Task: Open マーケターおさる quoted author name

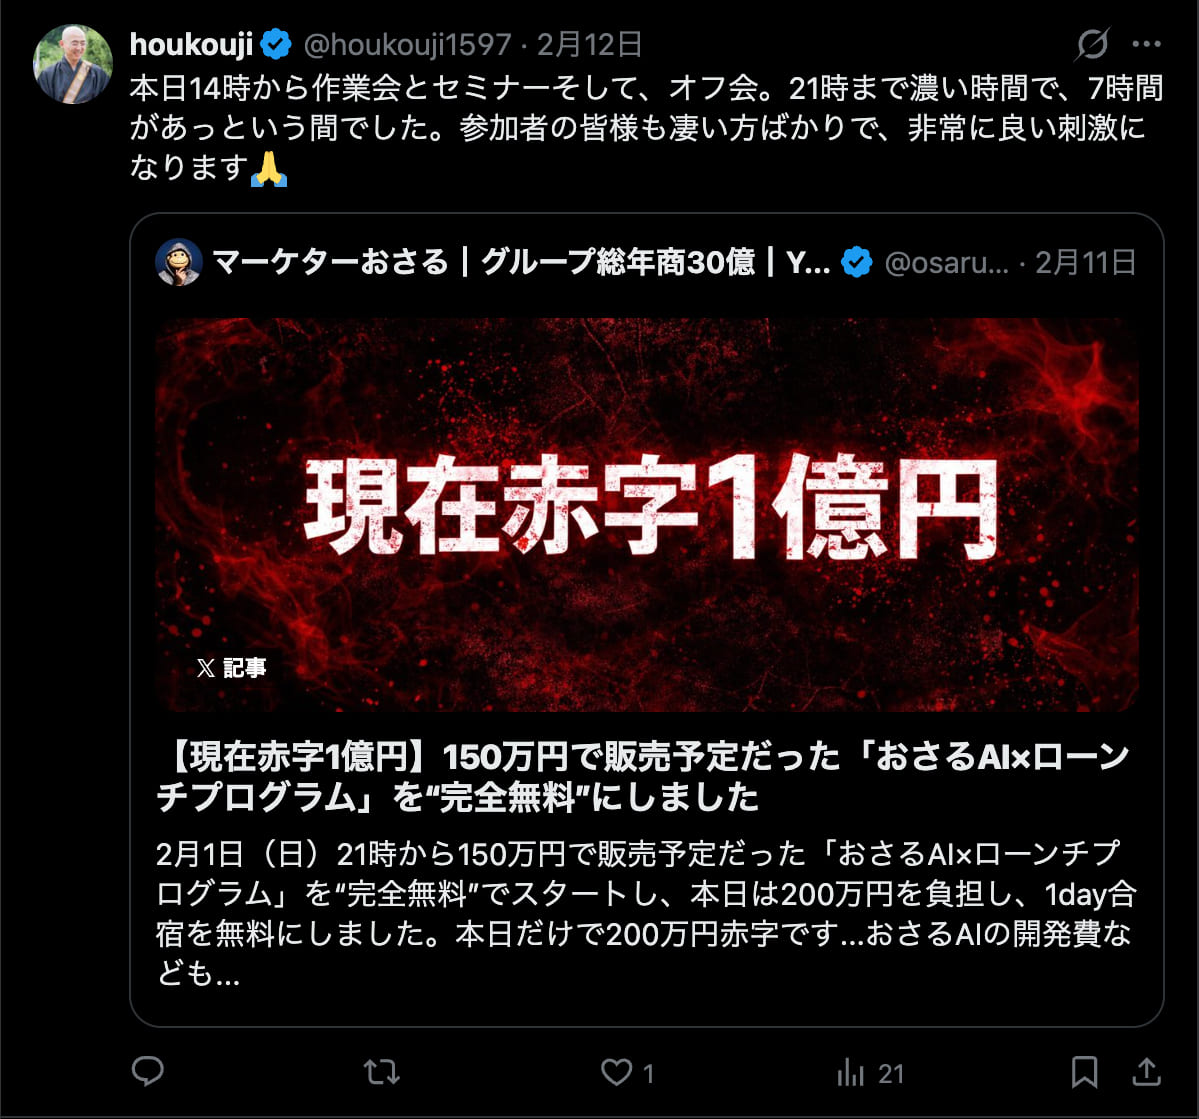Action: click(521, 262)
